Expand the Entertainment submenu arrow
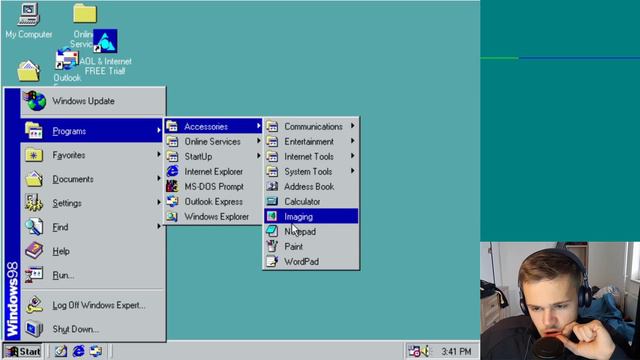 [x=353, y=141]
